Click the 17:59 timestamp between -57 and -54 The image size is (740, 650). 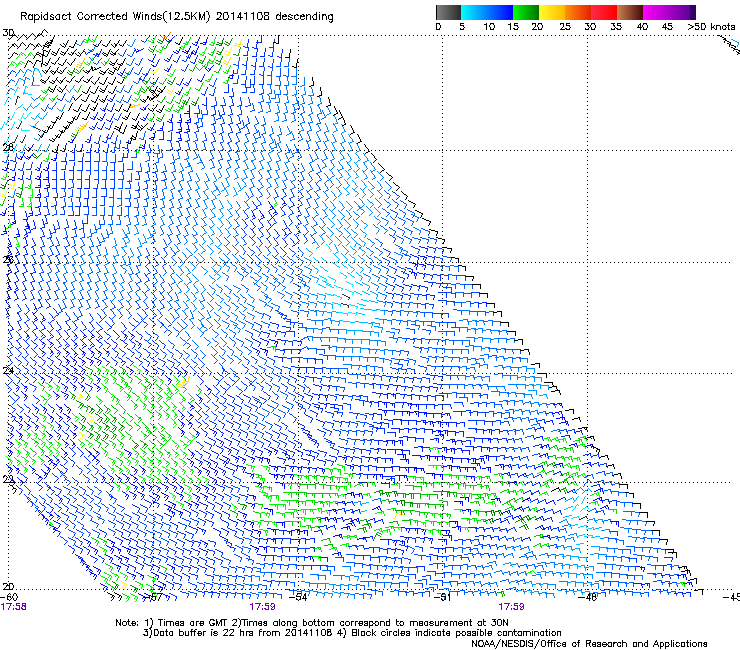pos(262,607)
